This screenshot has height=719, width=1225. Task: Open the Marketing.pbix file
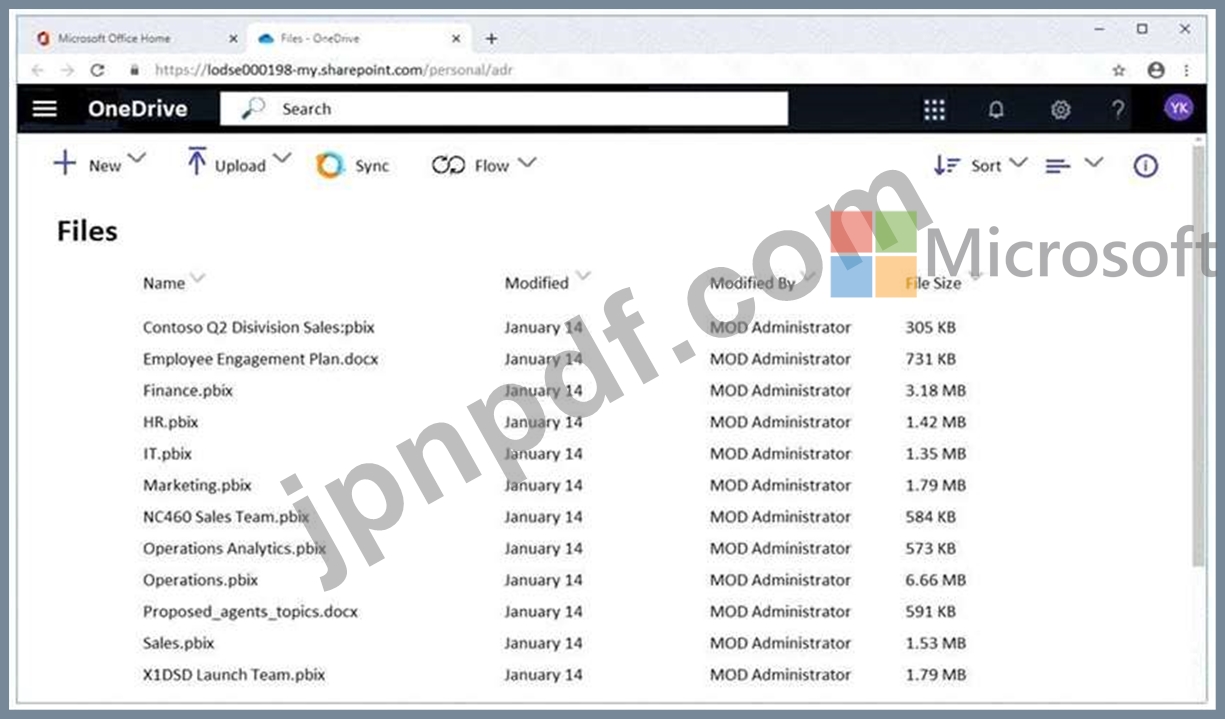click(x=197, y=485)
